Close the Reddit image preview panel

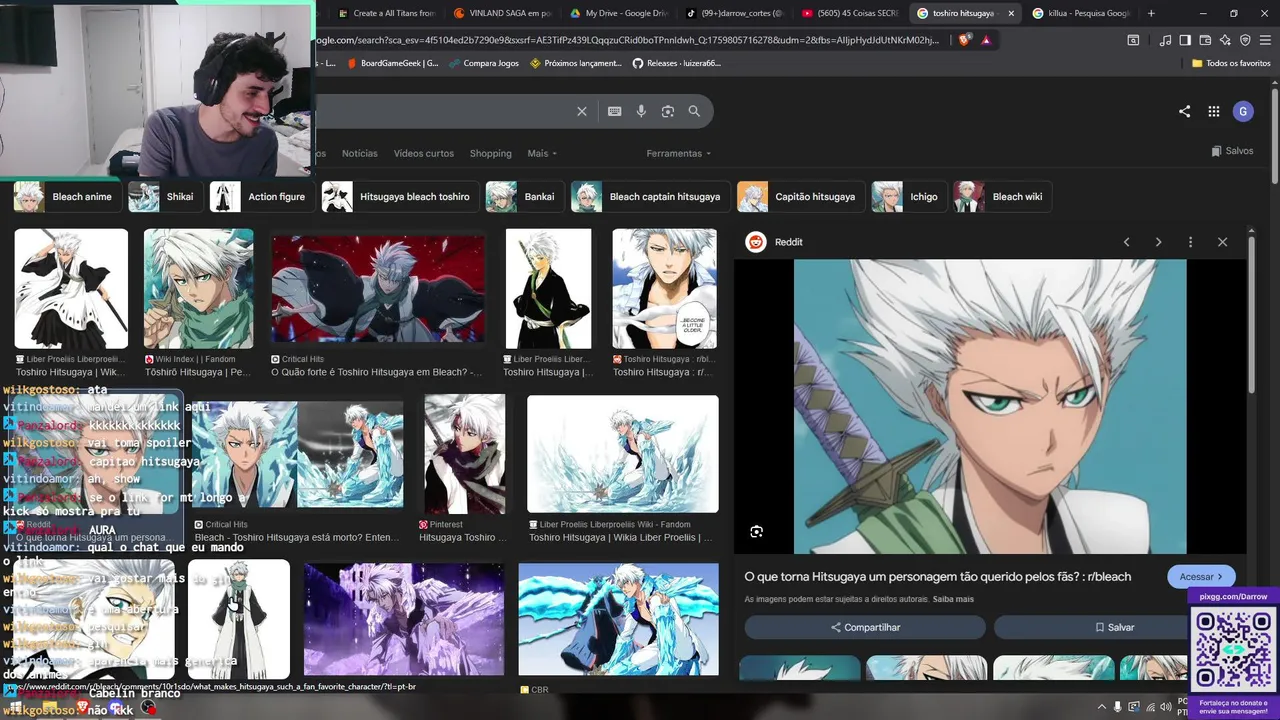[1222, 242]
